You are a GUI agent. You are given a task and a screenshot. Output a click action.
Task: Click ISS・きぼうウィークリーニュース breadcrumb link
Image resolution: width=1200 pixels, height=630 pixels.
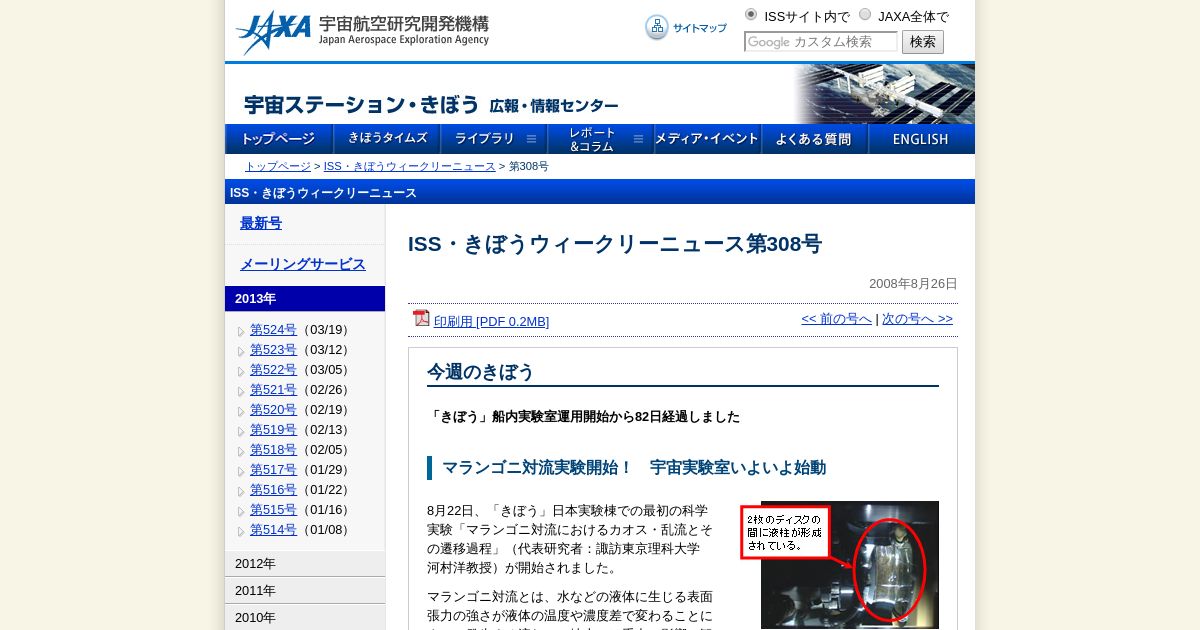click(x=409, y=166)
